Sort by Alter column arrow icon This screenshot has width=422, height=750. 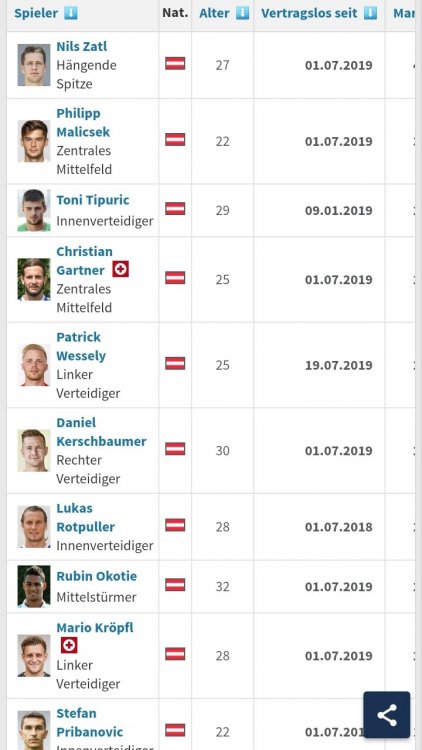[x=243, y=13]
